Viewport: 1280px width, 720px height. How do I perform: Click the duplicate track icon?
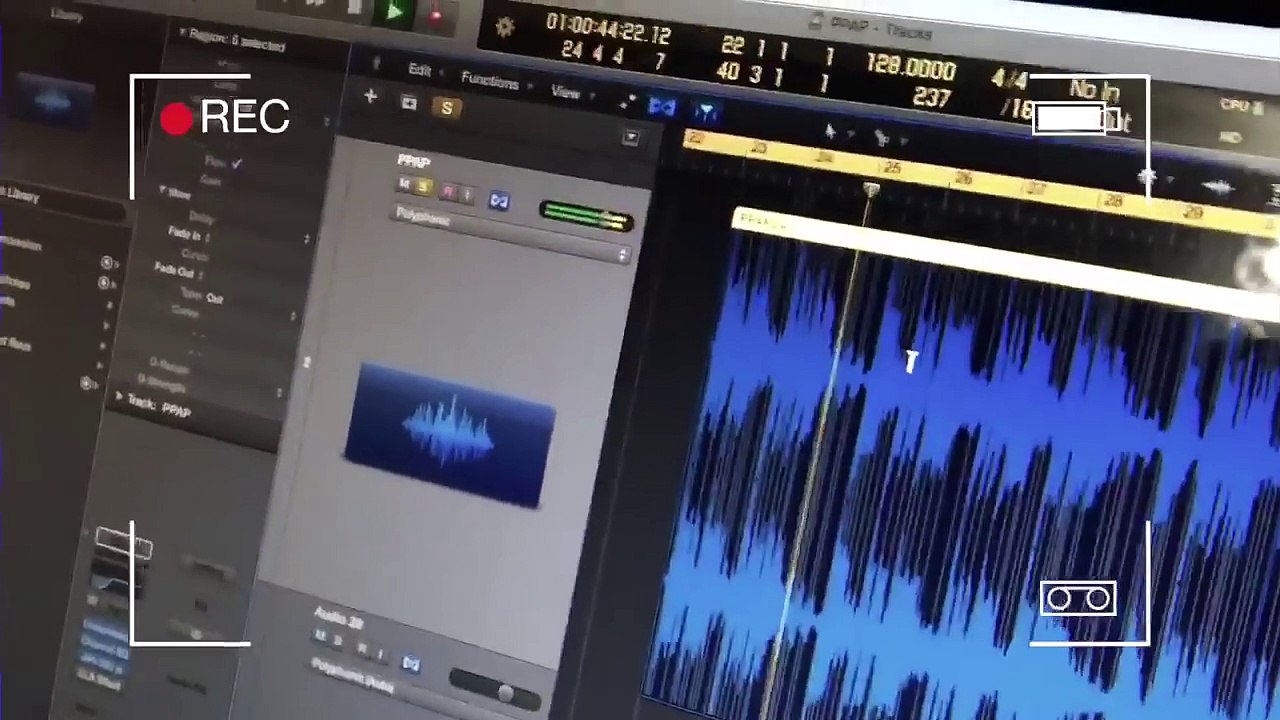[408, 102]
